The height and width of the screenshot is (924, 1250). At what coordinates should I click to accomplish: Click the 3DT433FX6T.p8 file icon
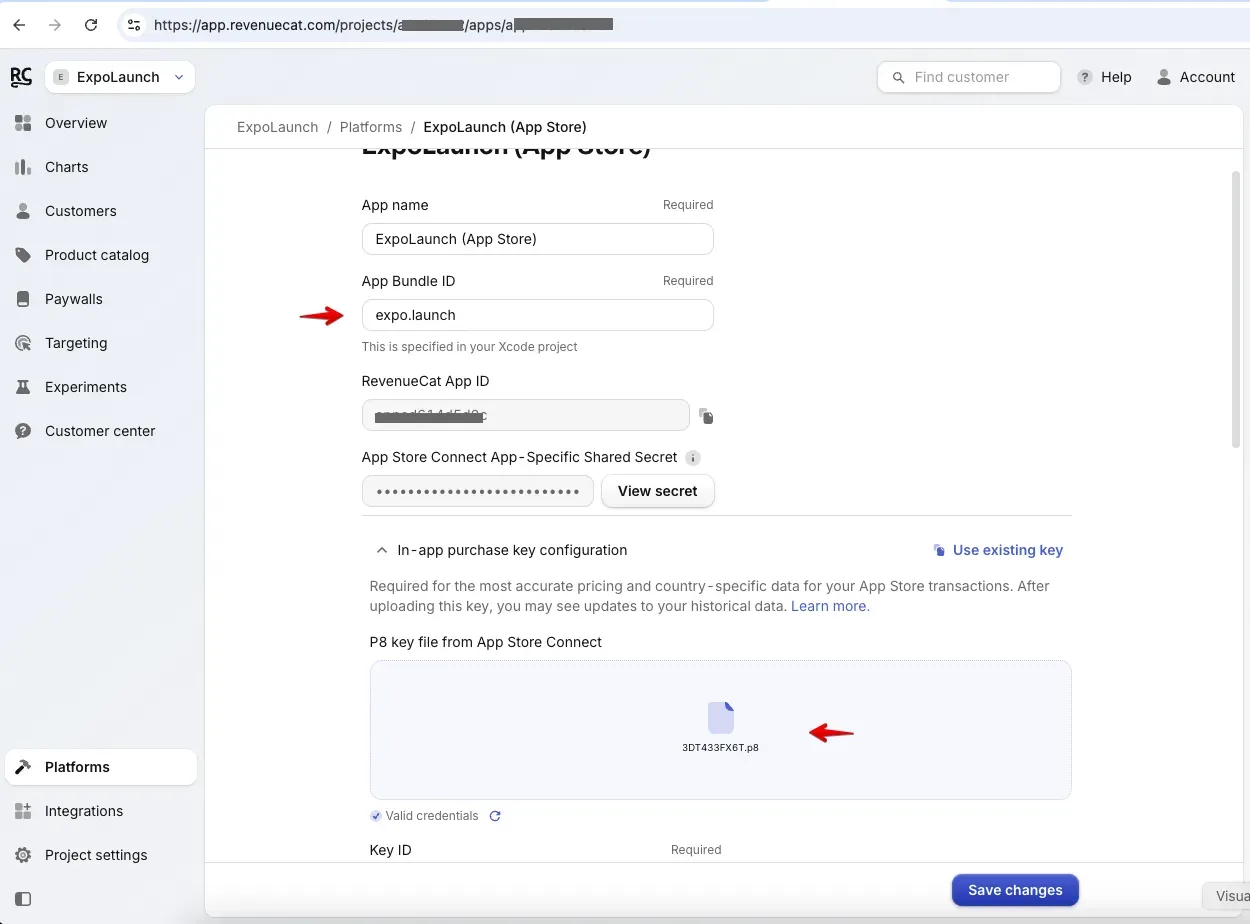[721, 718]
